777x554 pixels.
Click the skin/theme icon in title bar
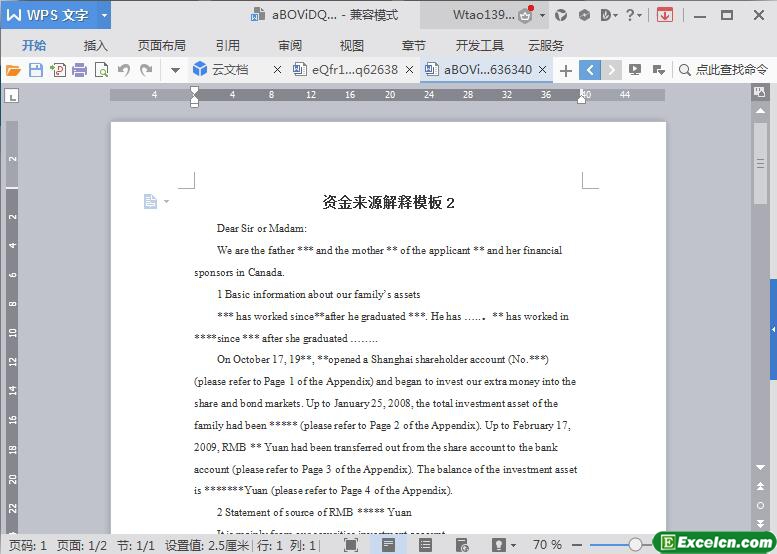pyautogui.click(x=561, y=15)
